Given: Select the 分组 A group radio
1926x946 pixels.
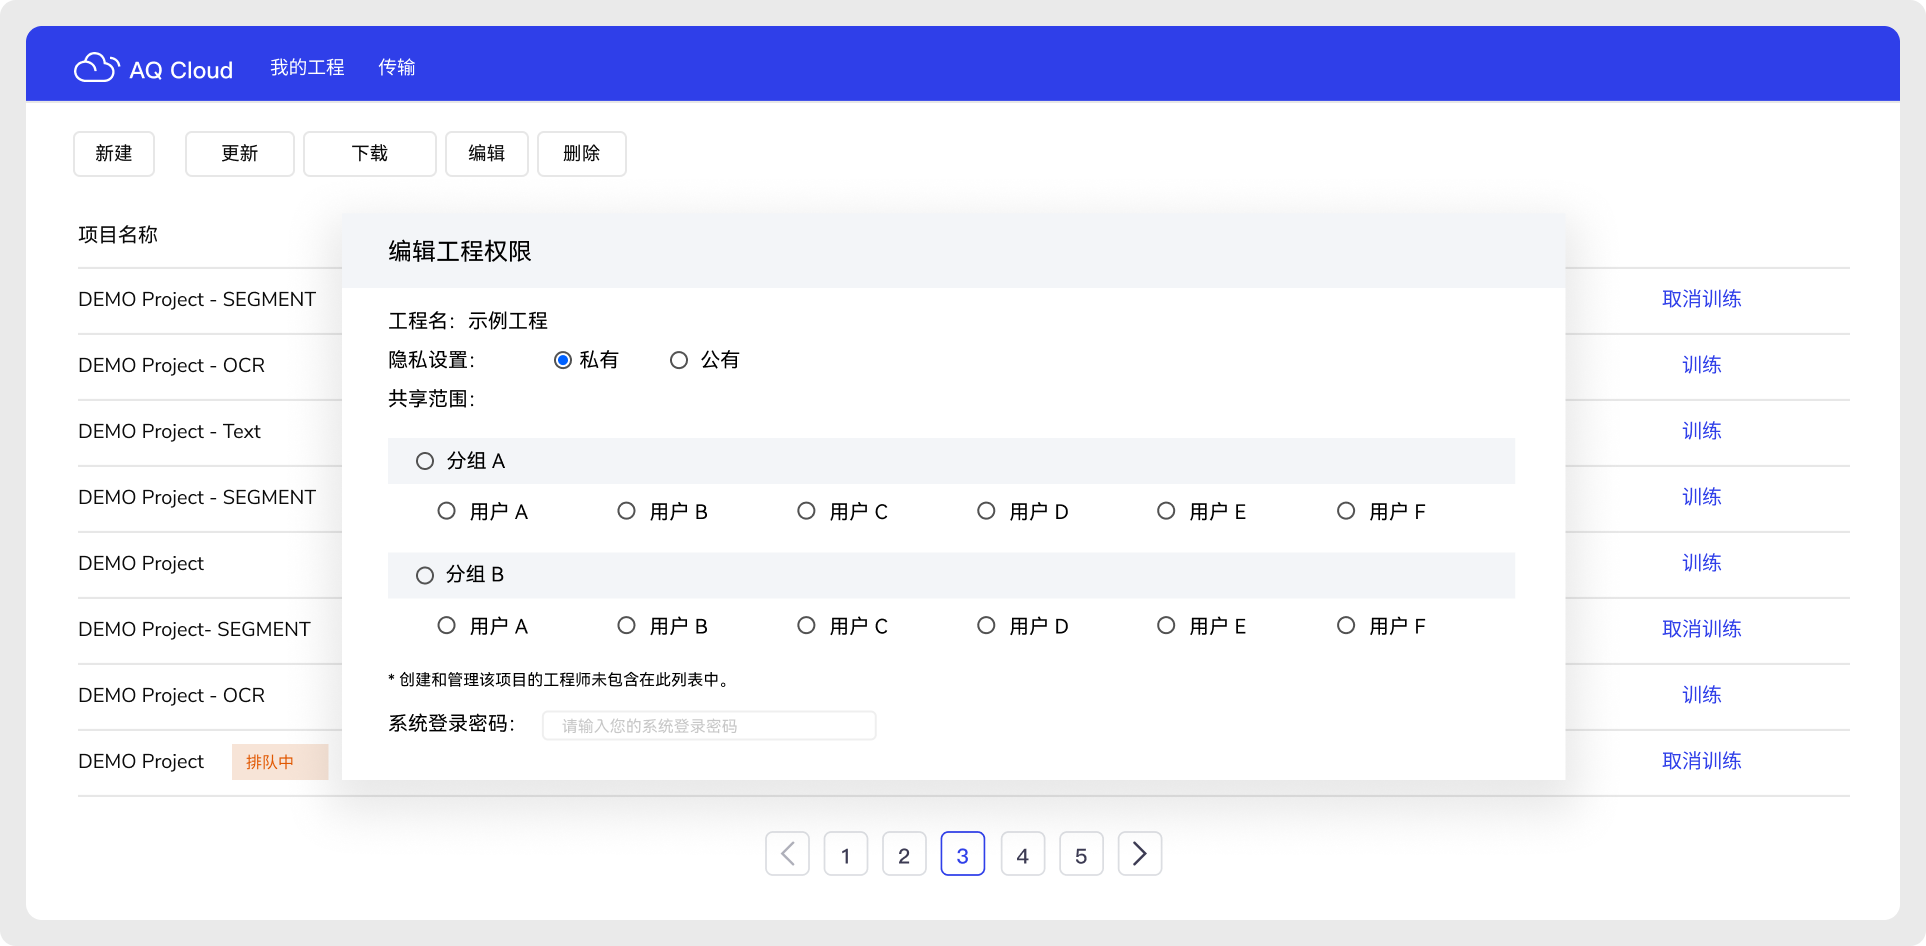Looking at the screenshot, I should [425, 461].
